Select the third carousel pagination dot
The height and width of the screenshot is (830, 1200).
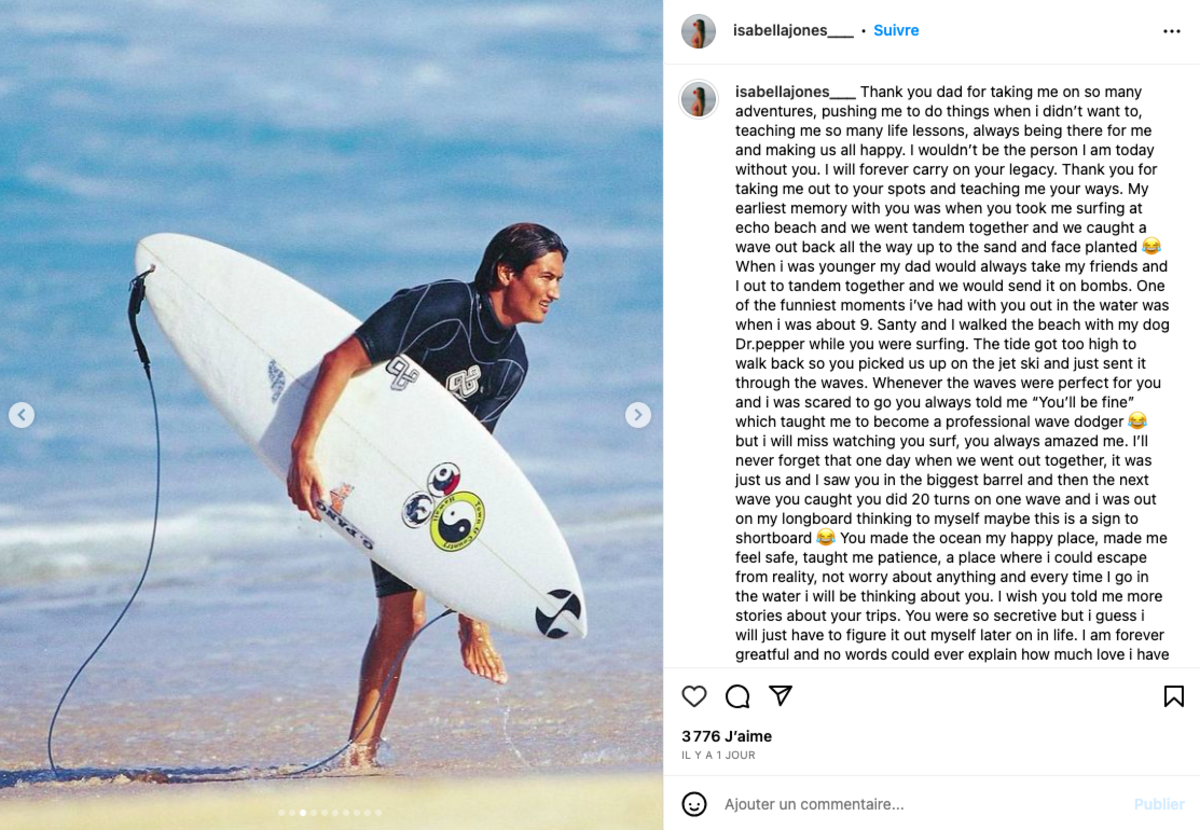pos(303,814)
